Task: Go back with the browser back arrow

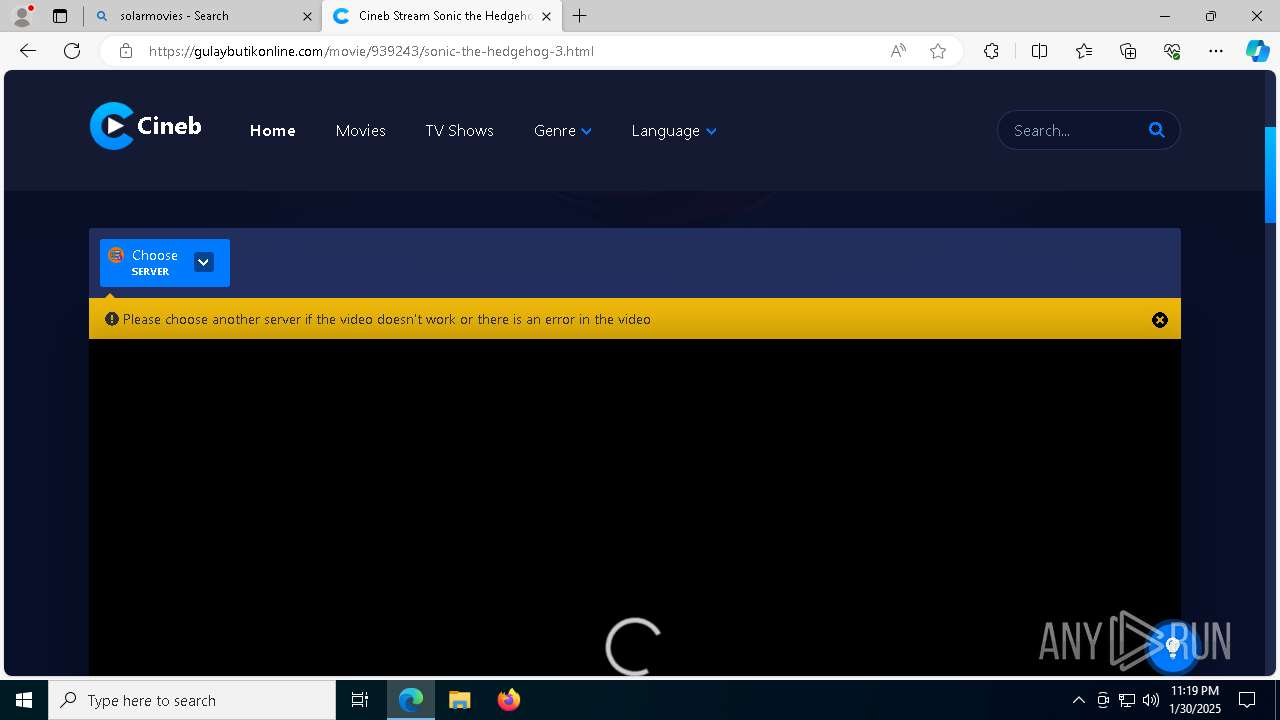Action: coord(28,51)
